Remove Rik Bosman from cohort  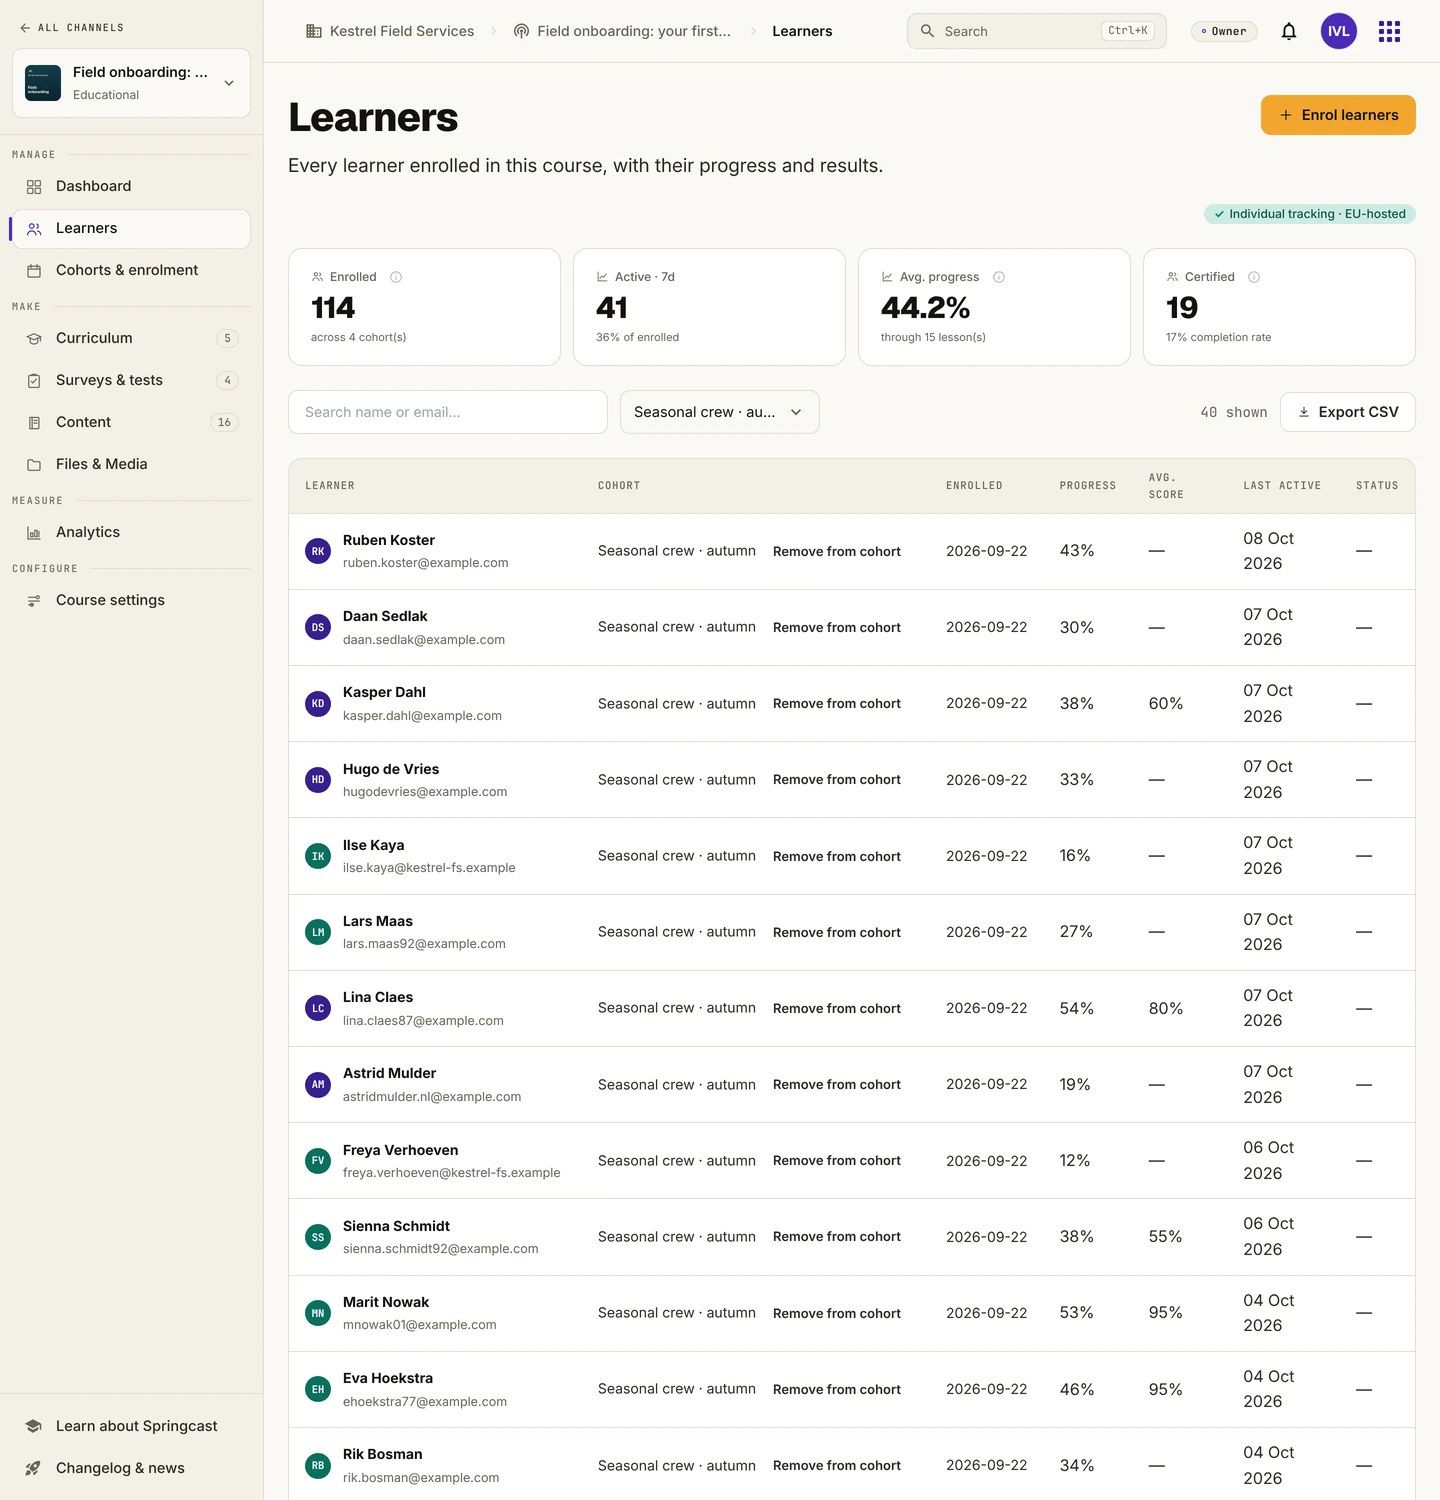click(837, 1466)
